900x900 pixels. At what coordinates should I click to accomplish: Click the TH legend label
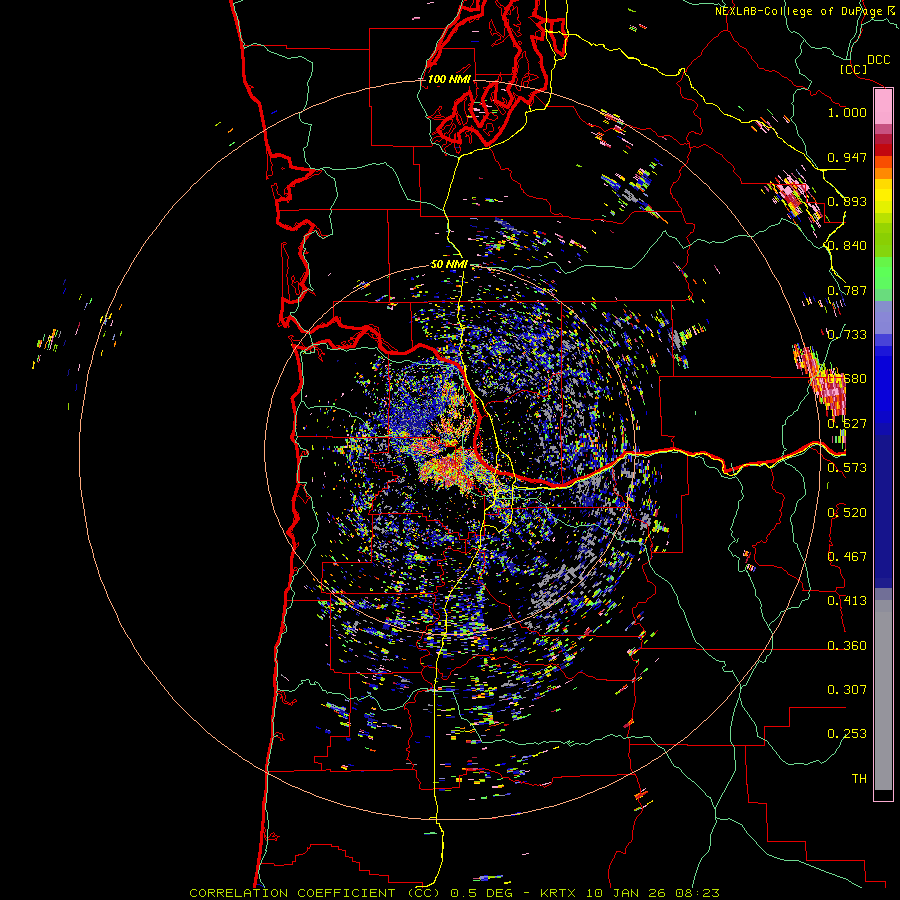point(859,779)
